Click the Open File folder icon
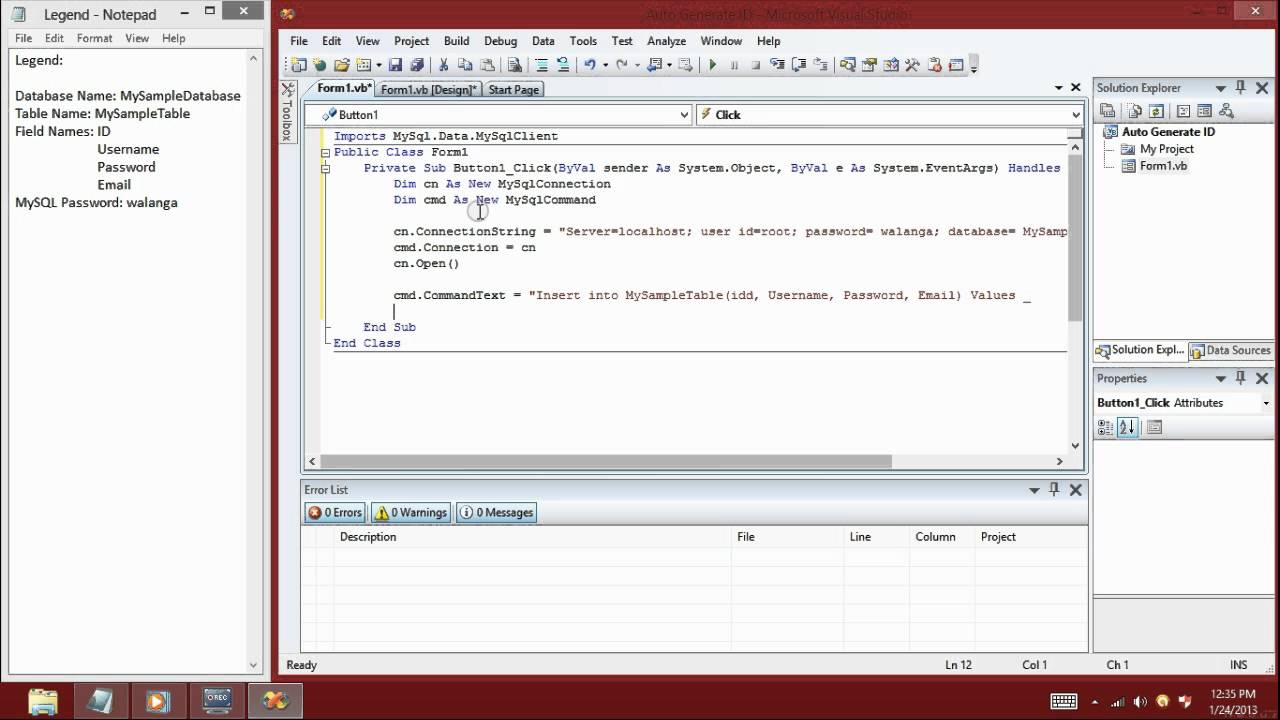Viewport: 1280px width, 720px height. (341, 65)
